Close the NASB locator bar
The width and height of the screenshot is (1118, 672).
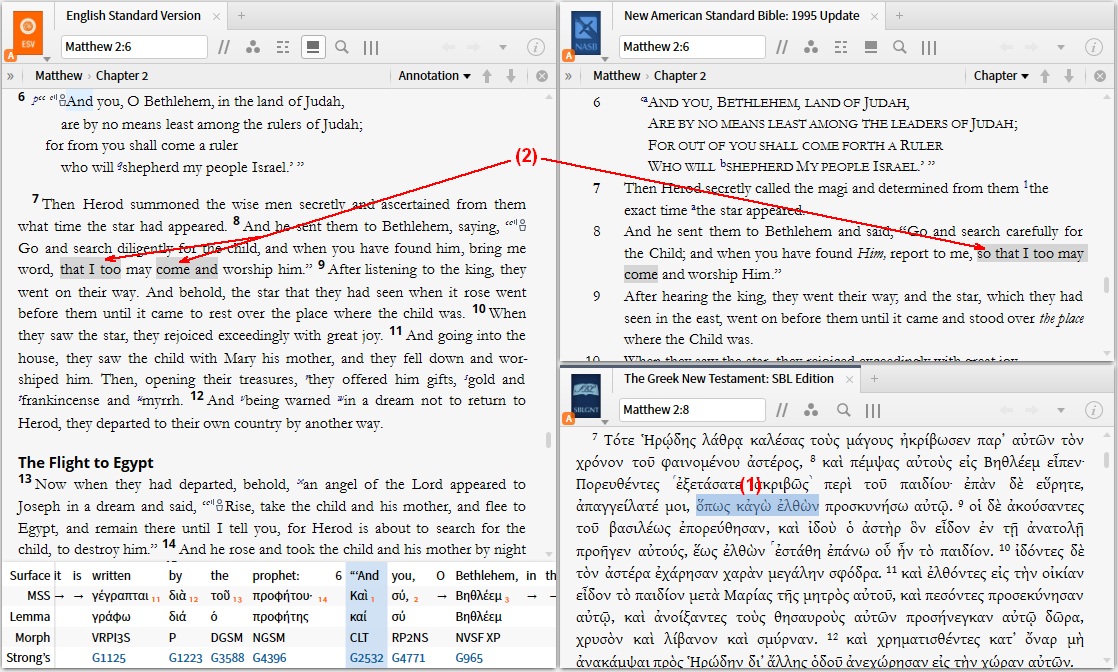1100,76
